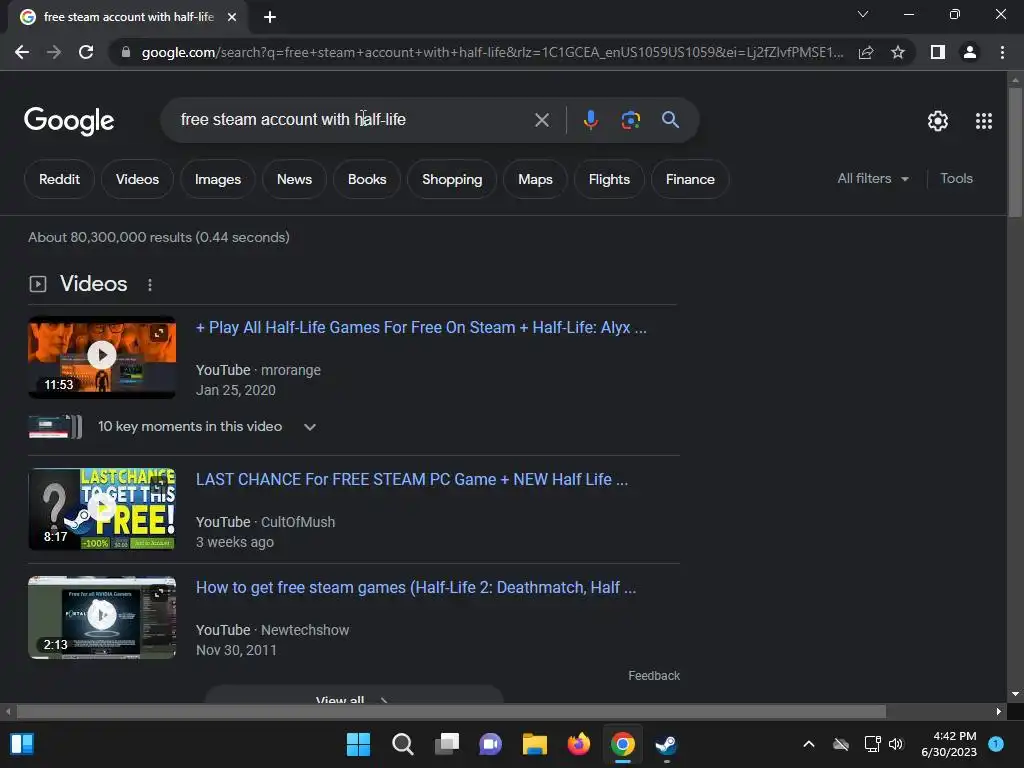Search by image with Google Lens
The width and height of the screenshot is (1024, 768).
[x=630, y=120]
